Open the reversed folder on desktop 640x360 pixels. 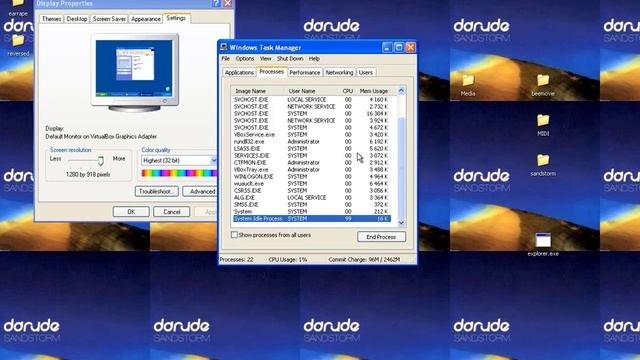tap(18, 45)
